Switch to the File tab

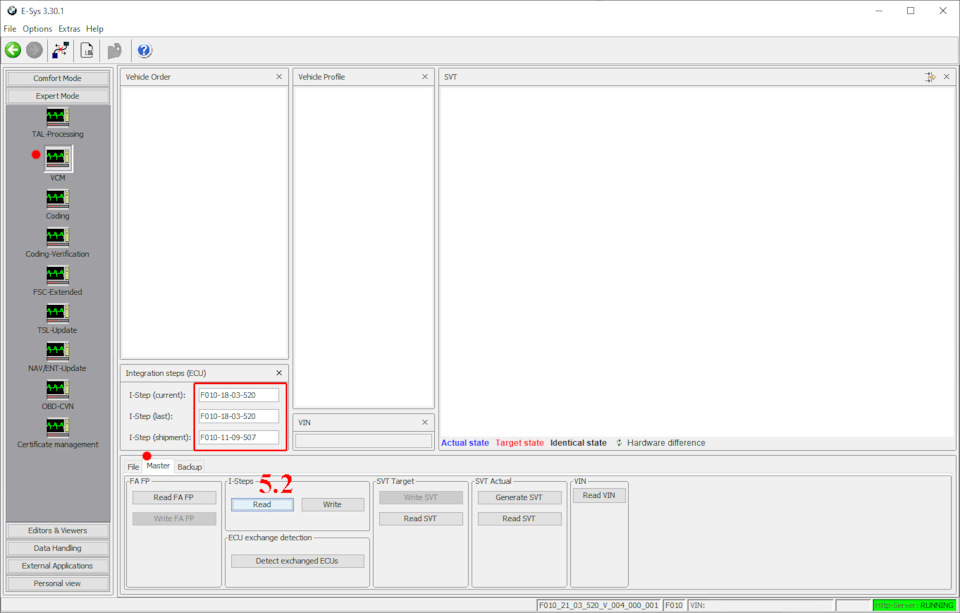tap(133, 467)
